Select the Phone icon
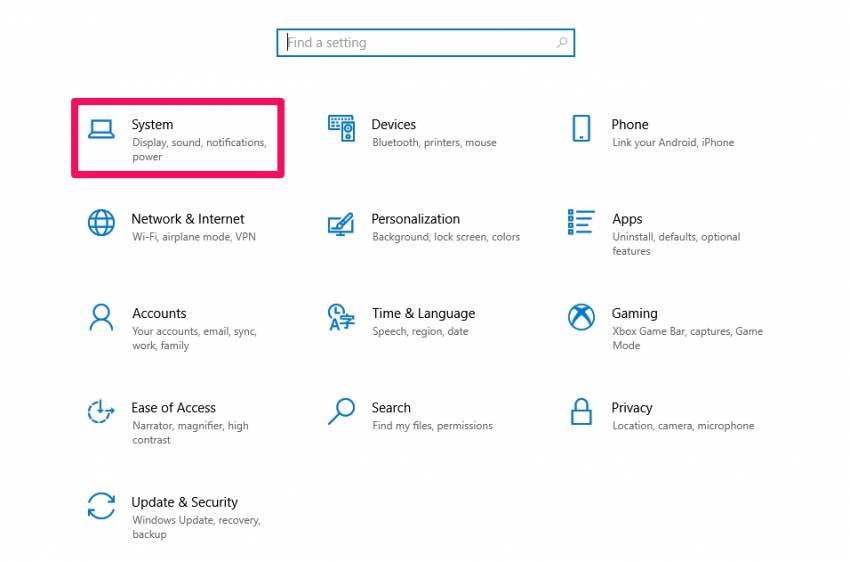Screen dimensions: 850x562 [x=581, y=128]
